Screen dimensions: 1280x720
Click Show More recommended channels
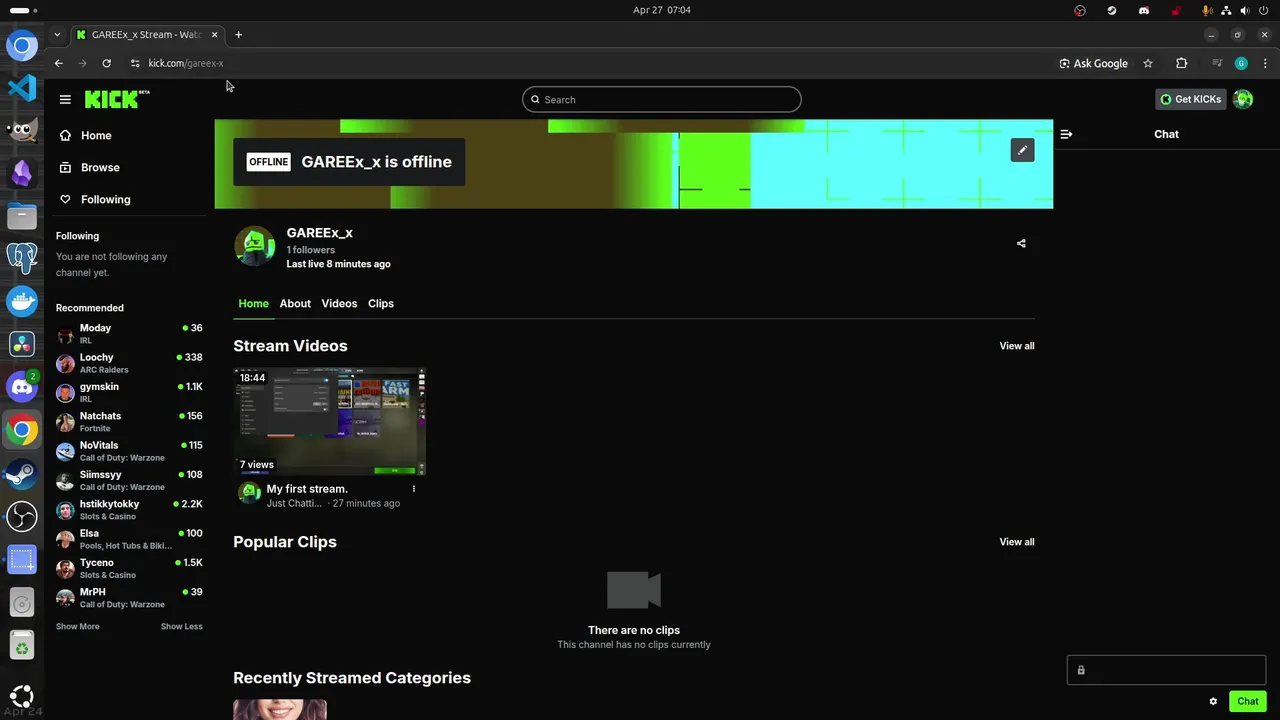click(77, 627)
